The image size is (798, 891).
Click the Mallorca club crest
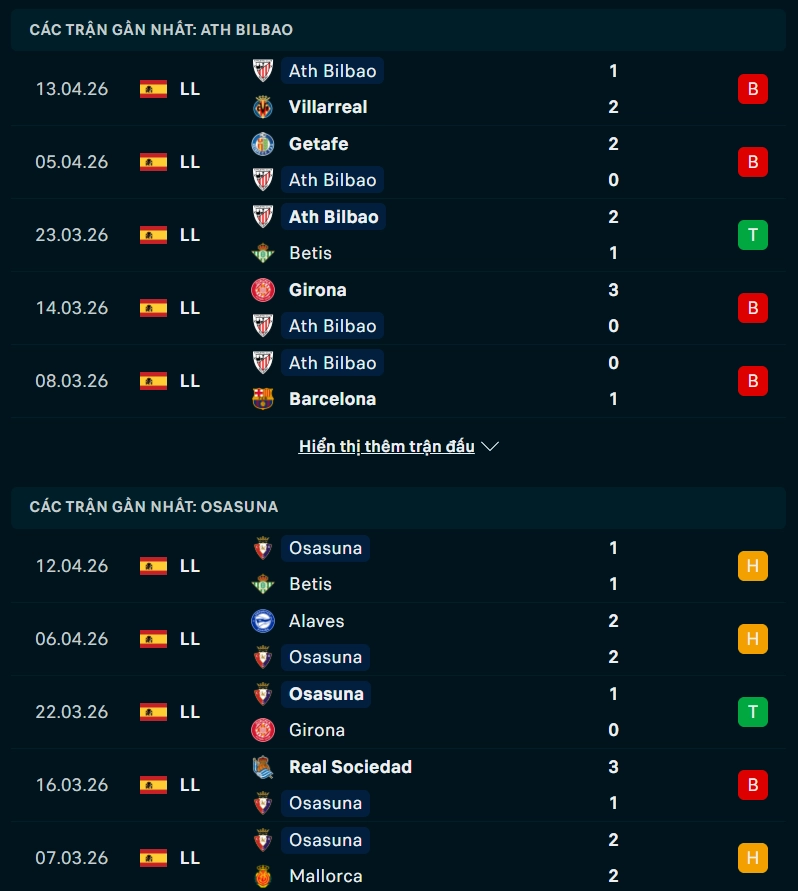262,876
